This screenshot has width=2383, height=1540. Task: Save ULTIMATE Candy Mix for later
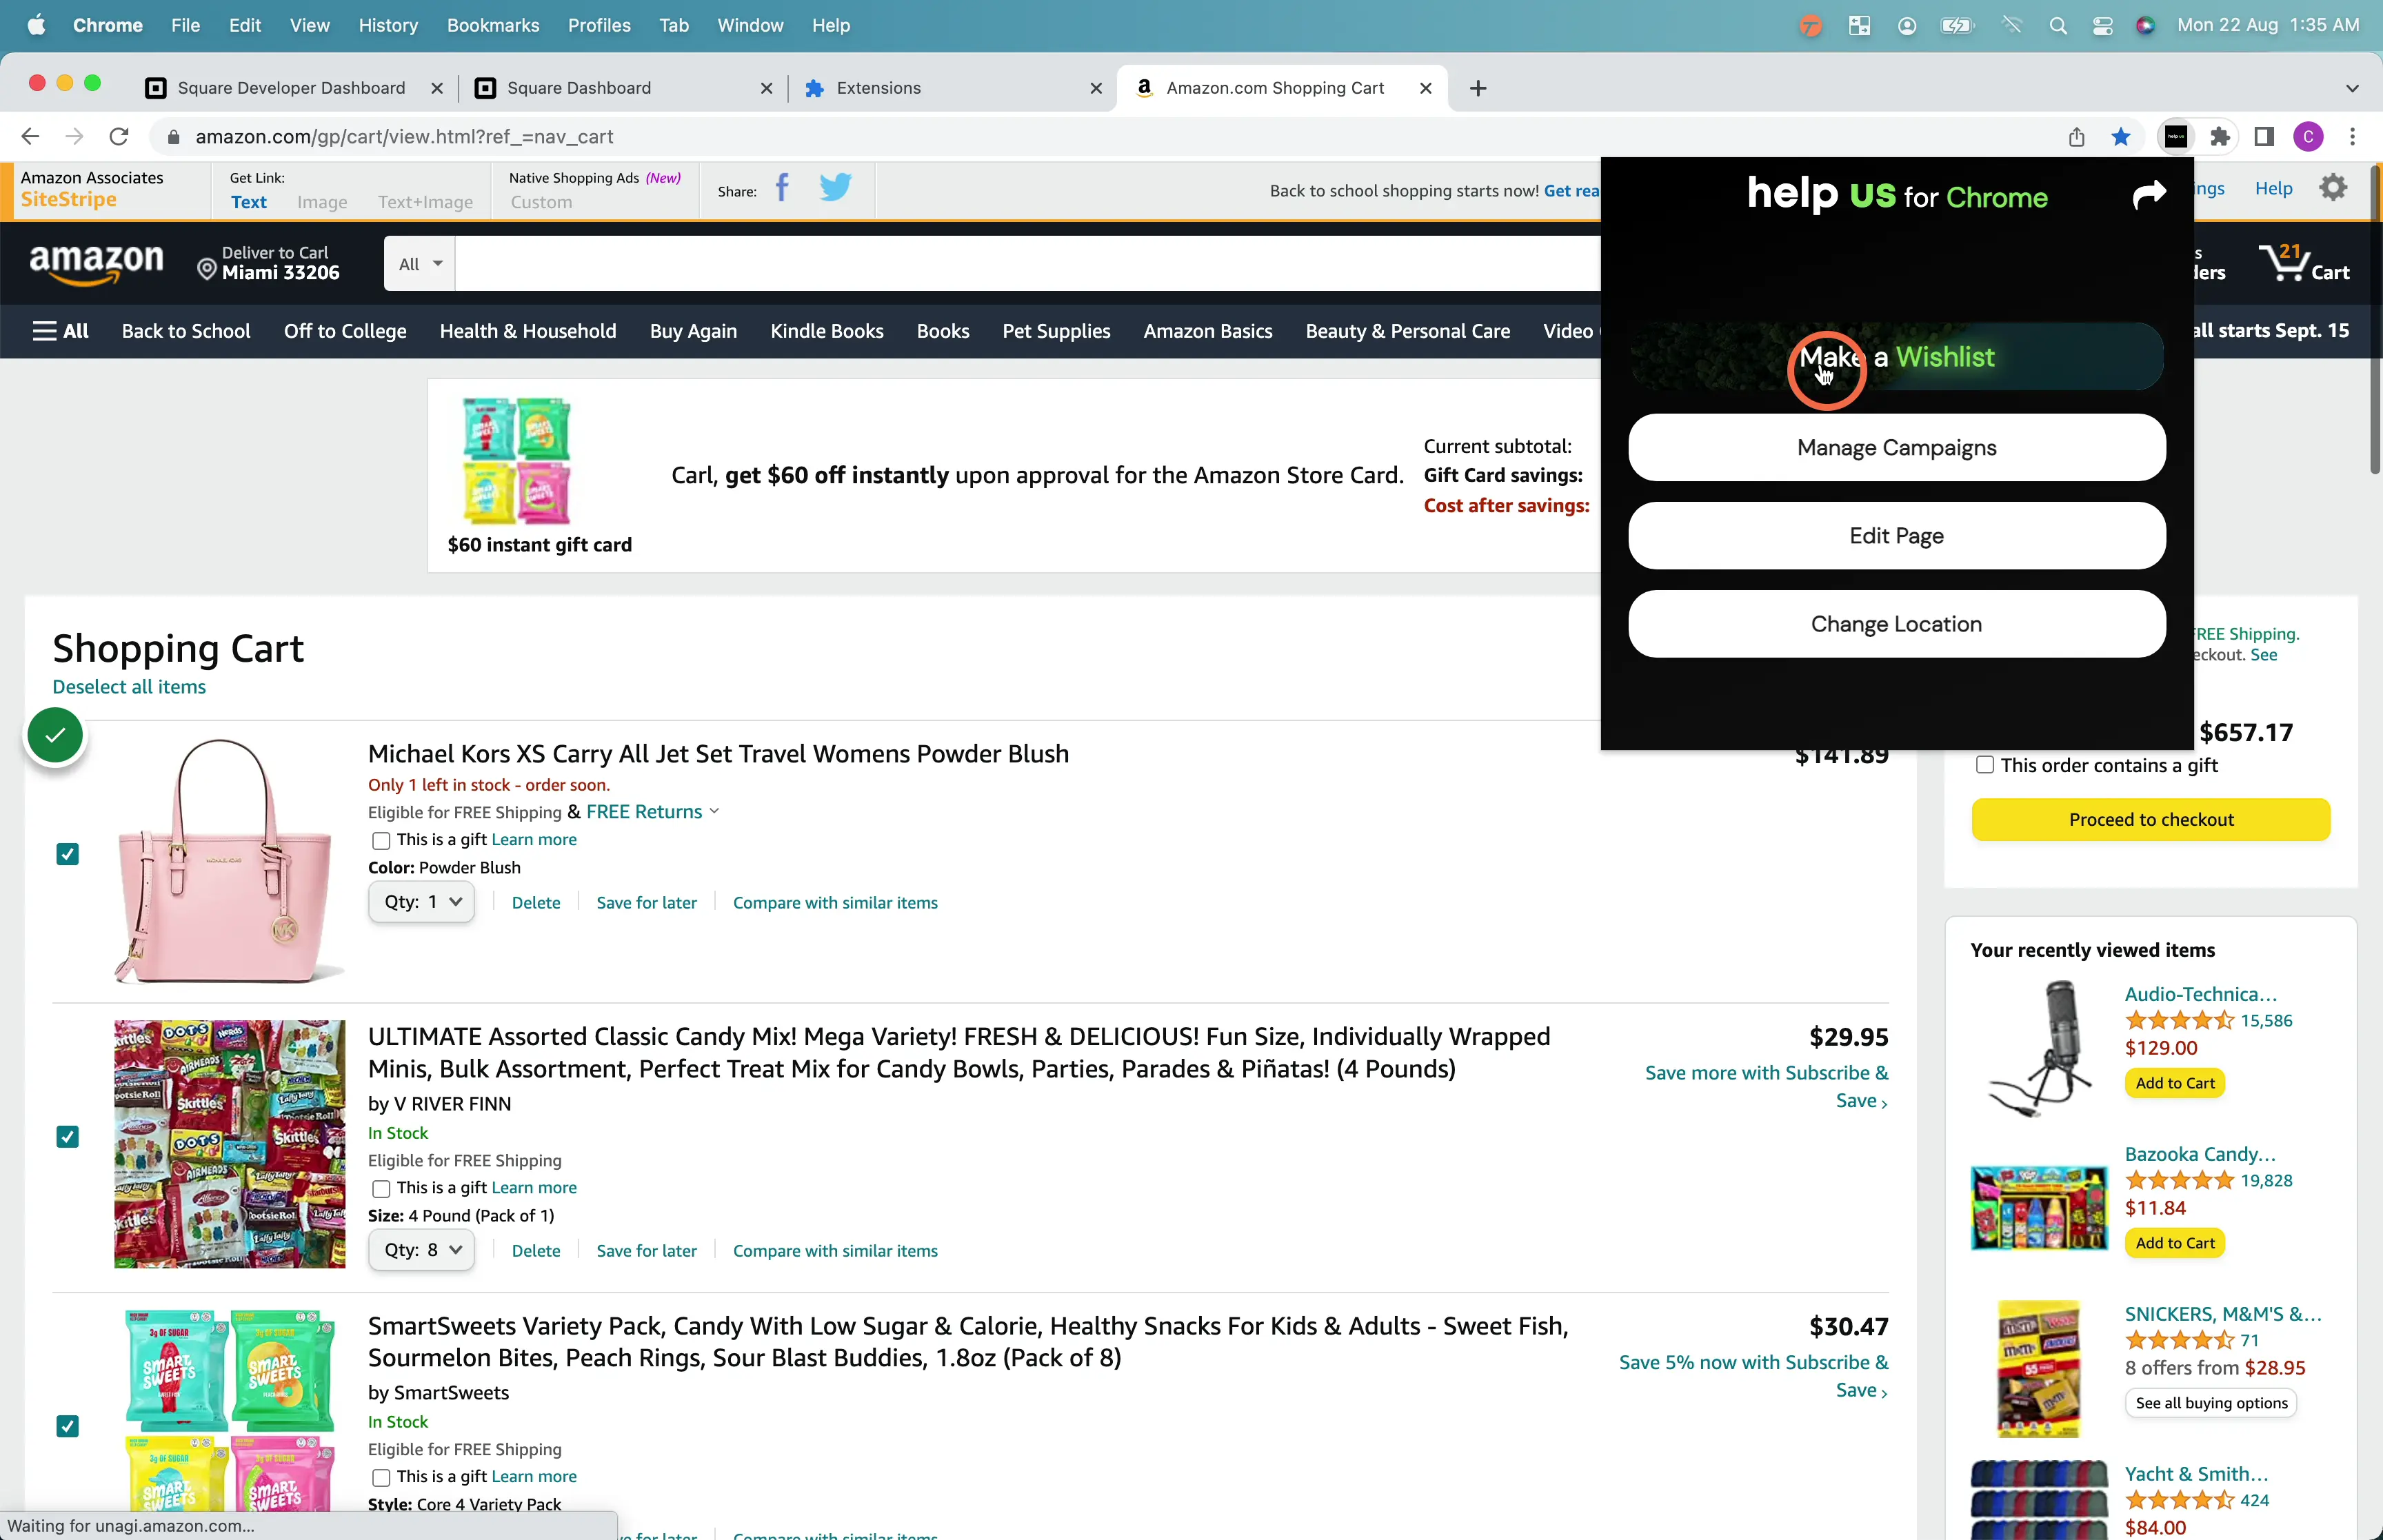coord(646,1251)
